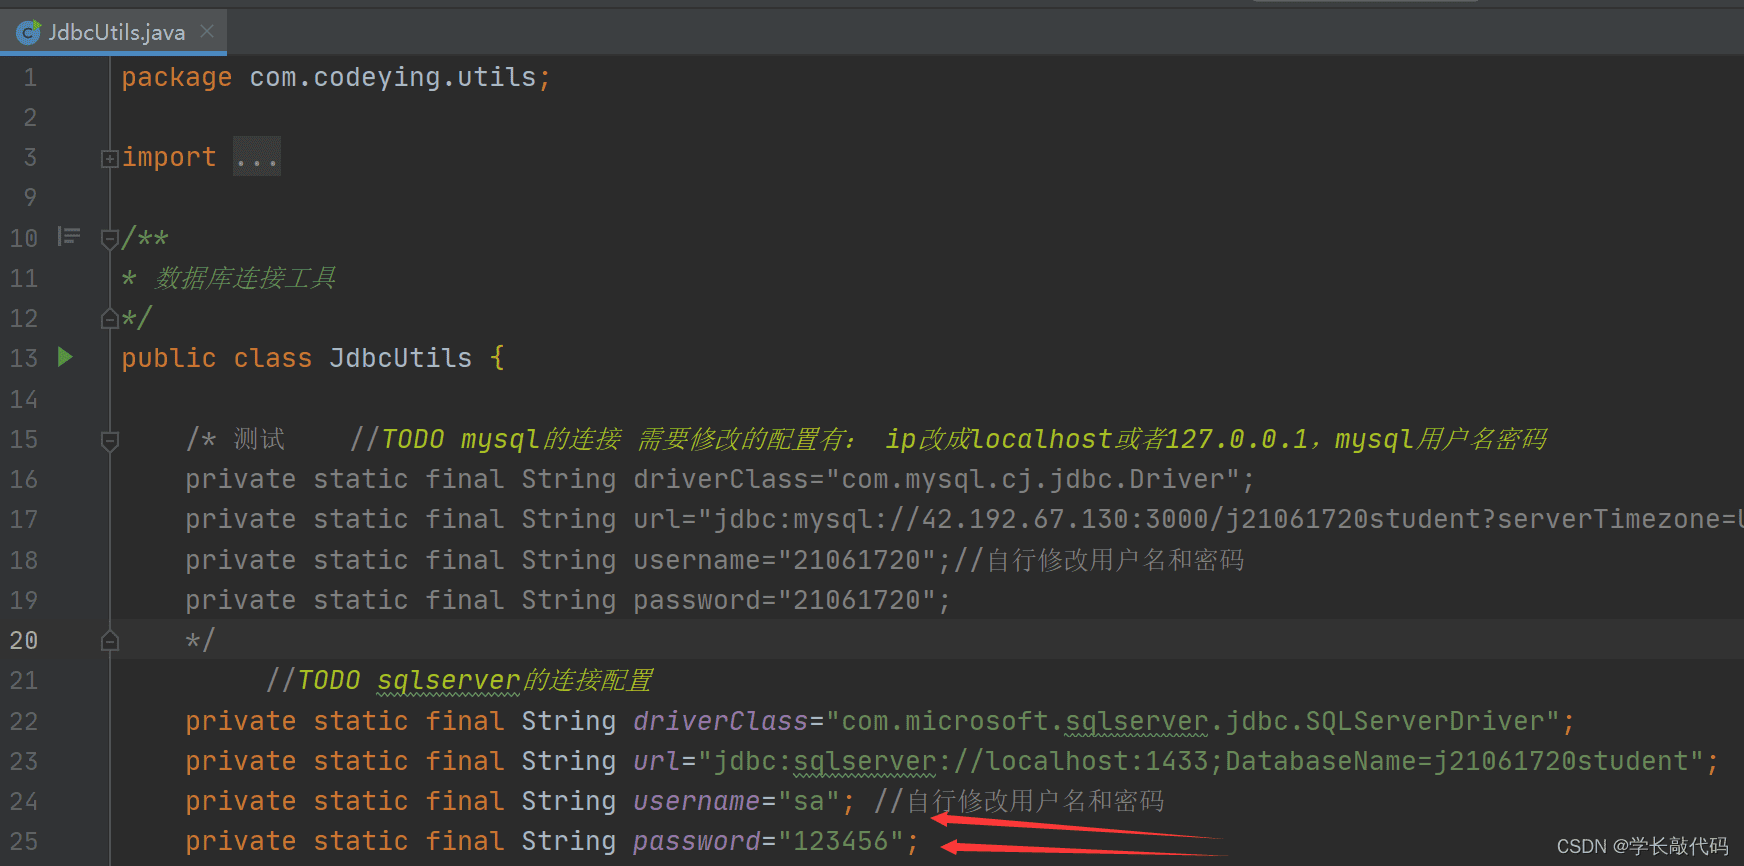Click the TODO sqlserver comment on line 21

pyautogui.click(x=459, y=680)
